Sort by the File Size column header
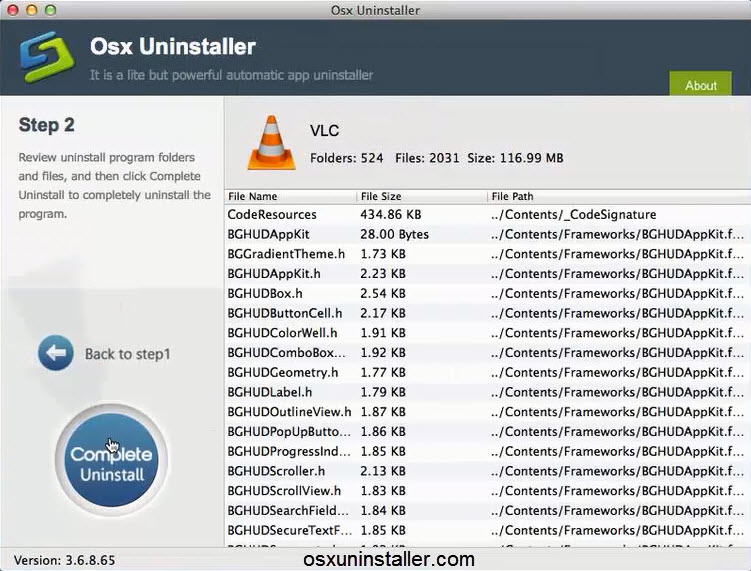This screenshot has width=751, height=571. [x=421, y=196]
